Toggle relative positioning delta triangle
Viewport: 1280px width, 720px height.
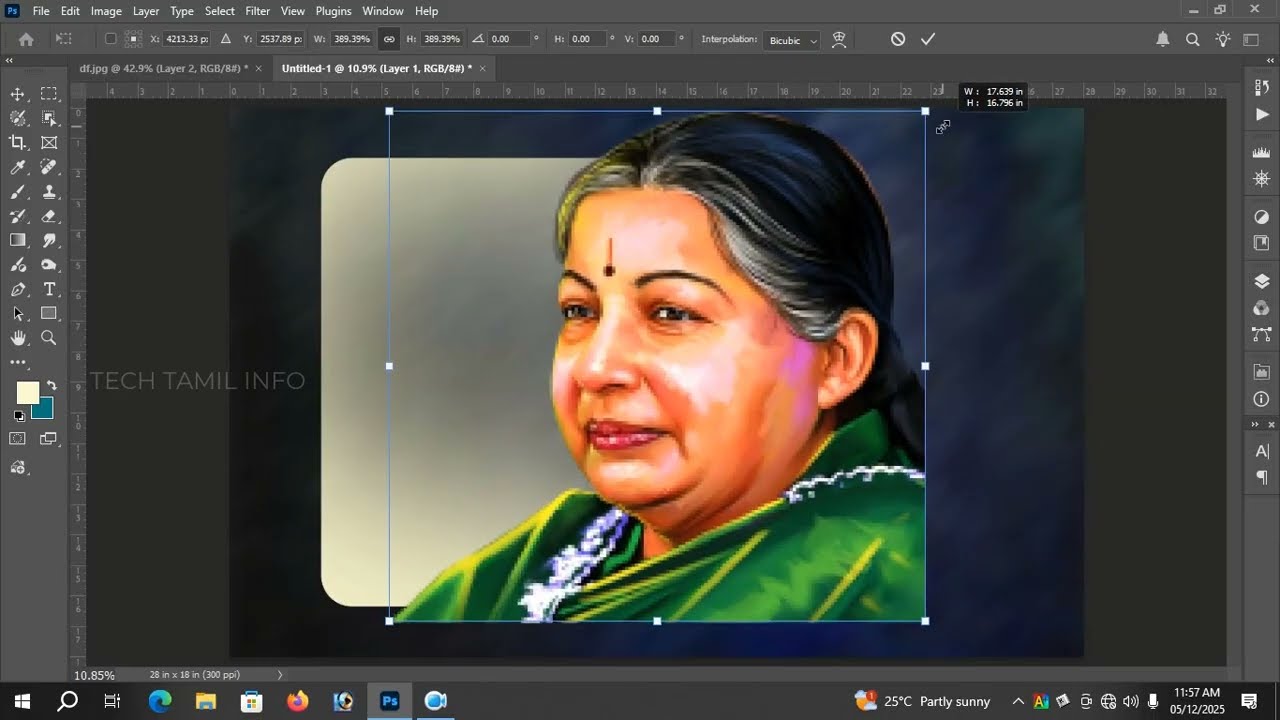coord(225,39)
